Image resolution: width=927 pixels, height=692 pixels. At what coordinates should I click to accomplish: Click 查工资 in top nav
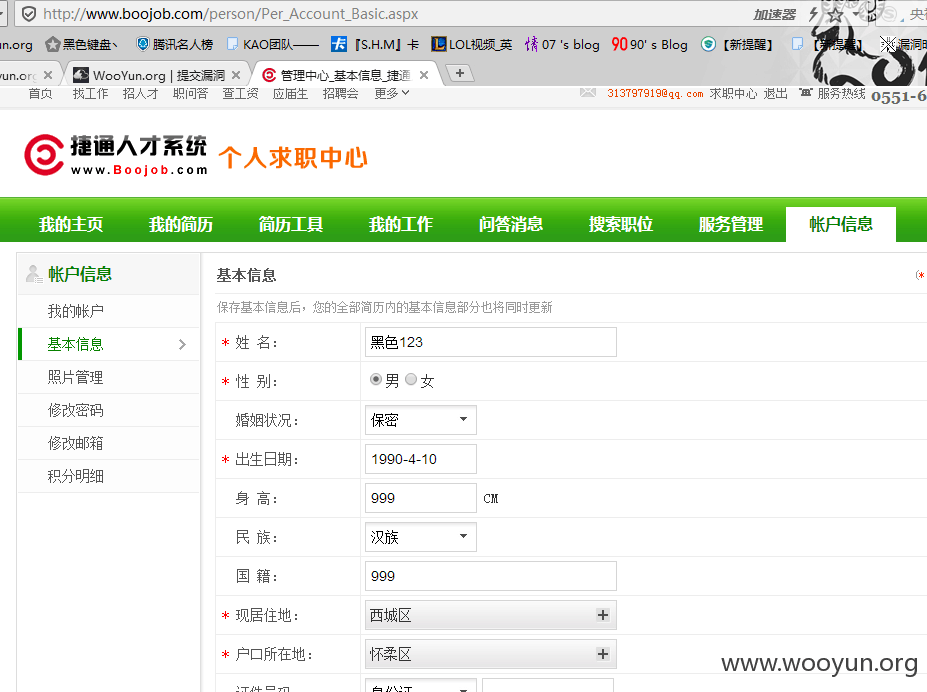point(241,93)
